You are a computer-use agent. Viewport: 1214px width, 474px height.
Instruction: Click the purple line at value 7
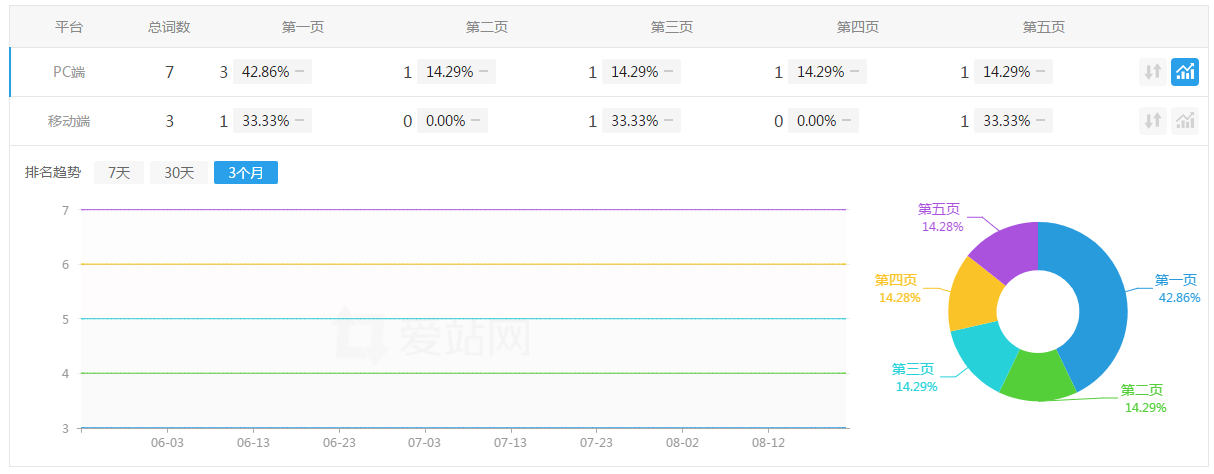(x=460, y=210)
